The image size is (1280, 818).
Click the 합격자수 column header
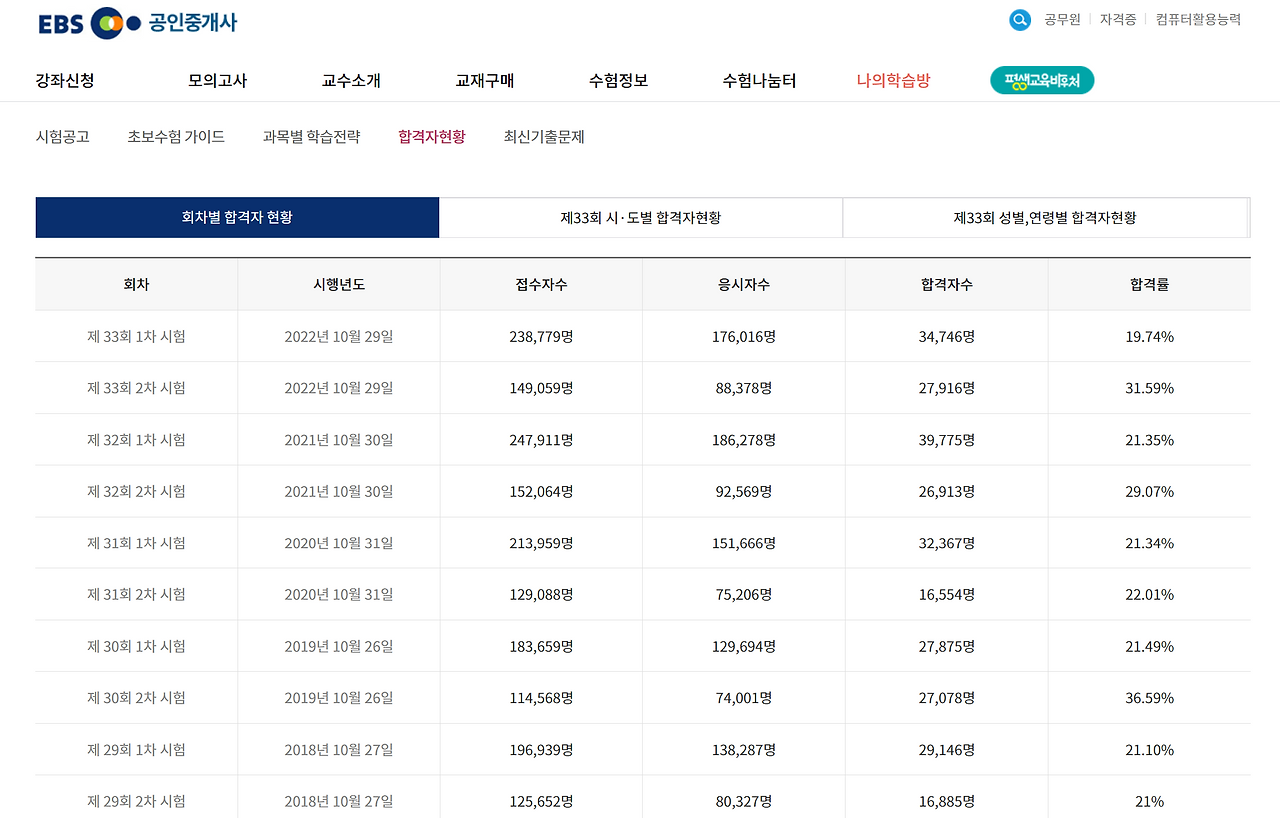click(x=946, y=285)
